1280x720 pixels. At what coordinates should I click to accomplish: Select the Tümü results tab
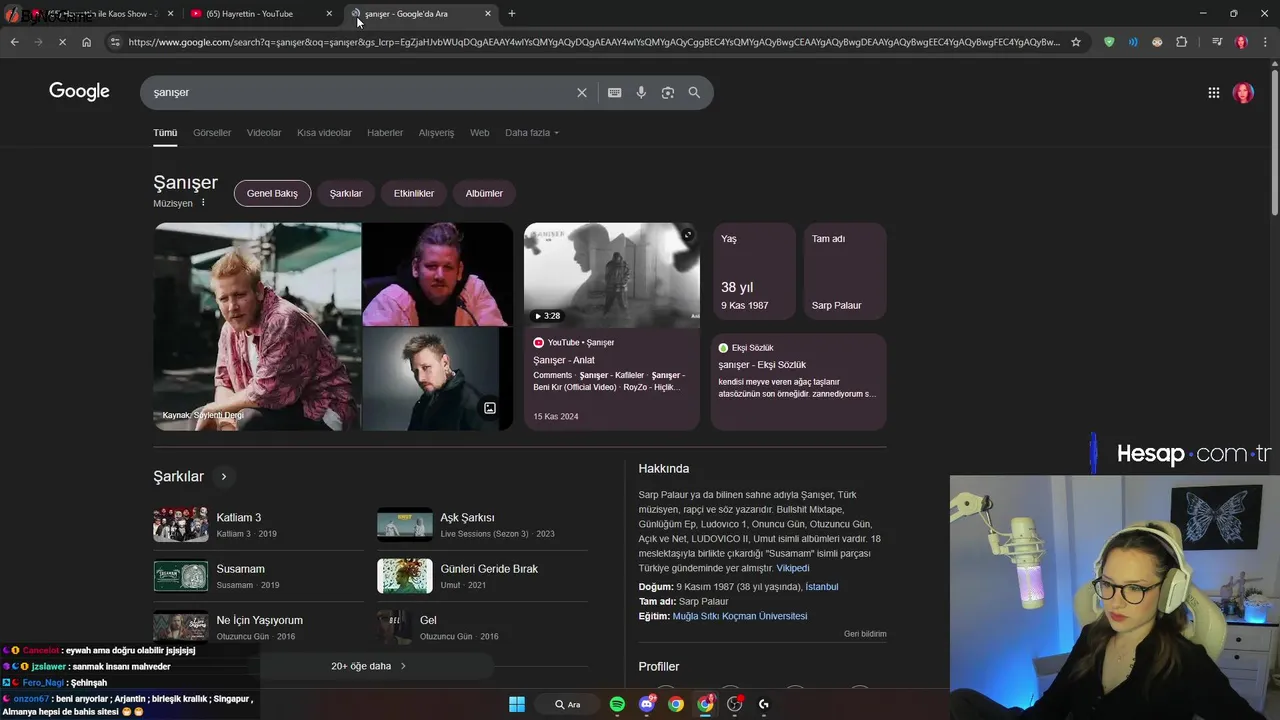tap(165, 132)
